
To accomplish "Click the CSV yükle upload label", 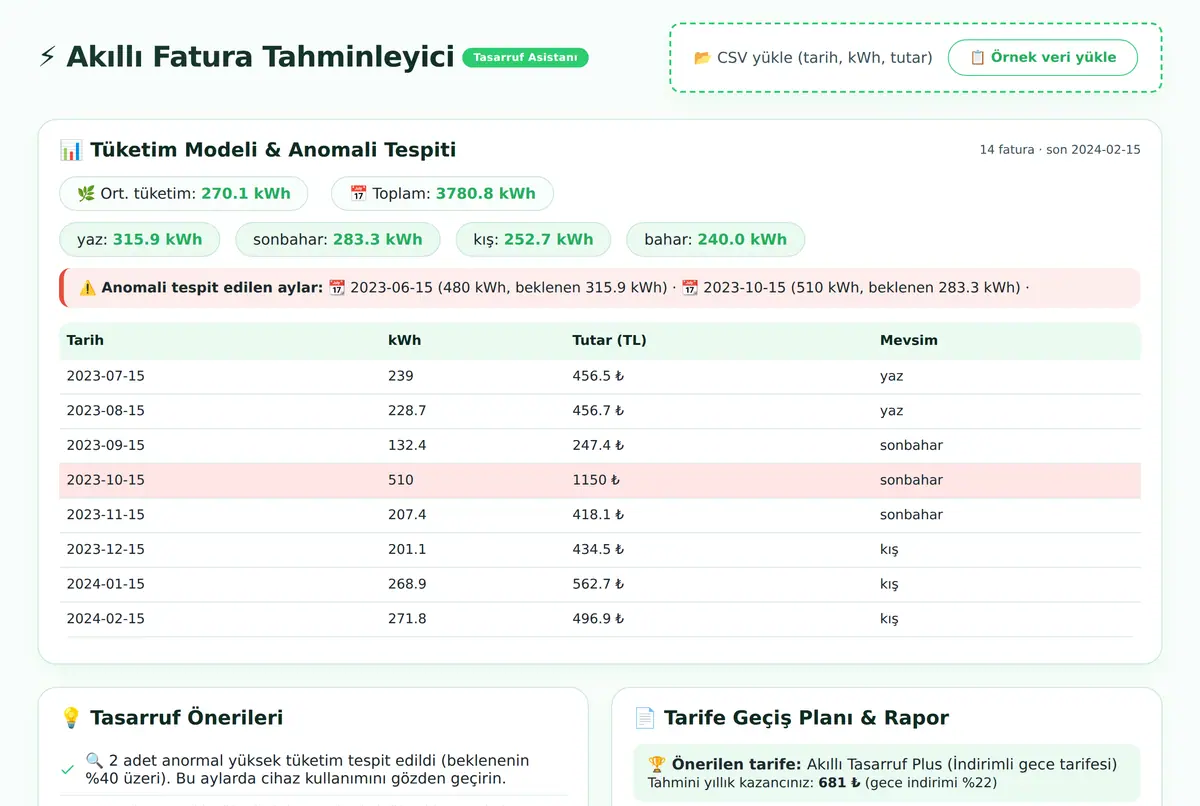I will click(813, 58).
